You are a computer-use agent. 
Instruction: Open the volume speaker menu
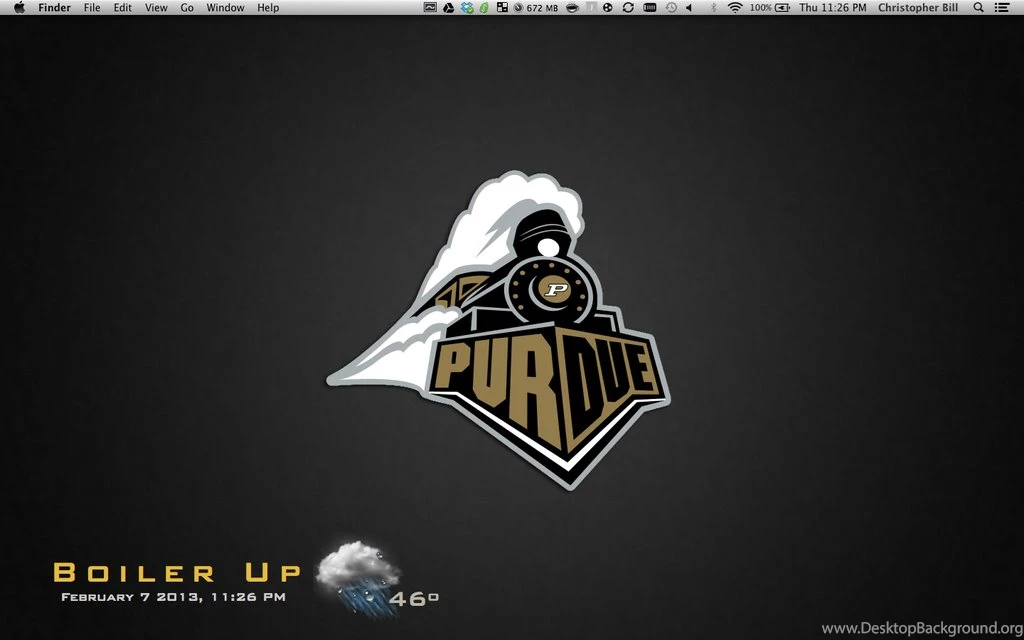(x=689, y=7)
